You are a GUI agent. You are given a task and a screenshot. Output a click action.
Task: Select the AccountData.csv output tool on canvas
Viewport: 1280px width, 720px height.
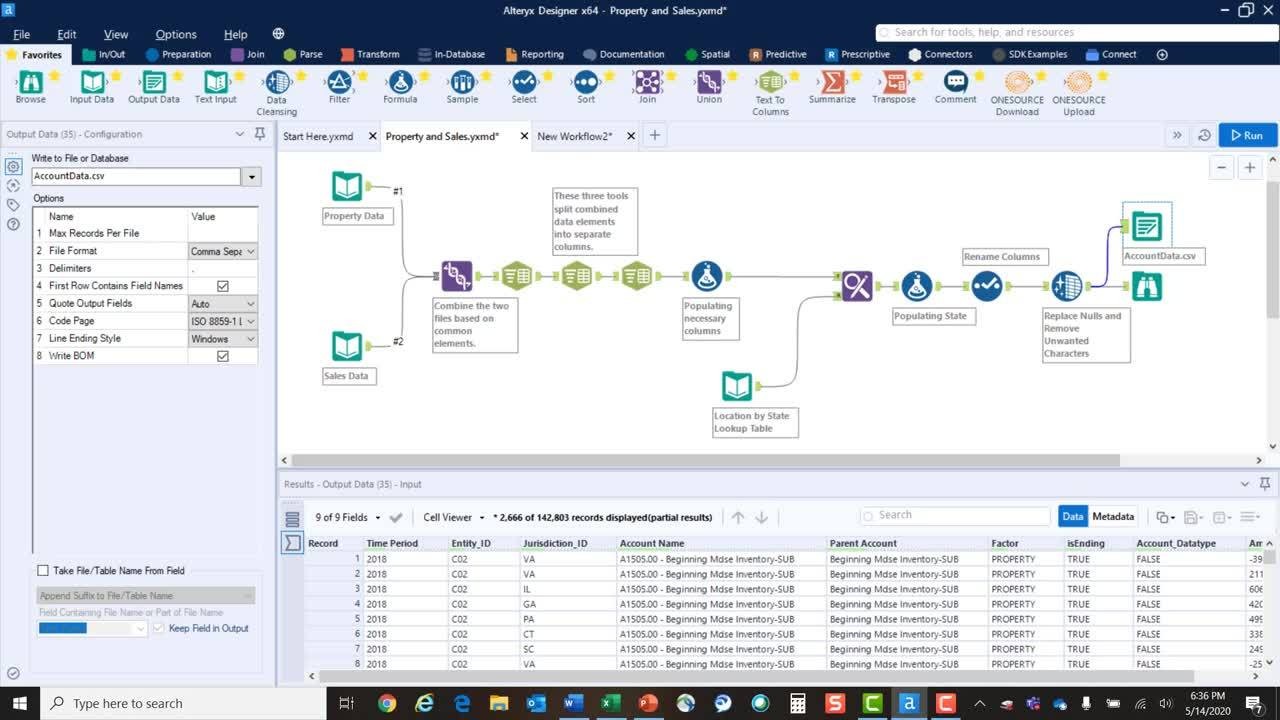(1146, 228)
